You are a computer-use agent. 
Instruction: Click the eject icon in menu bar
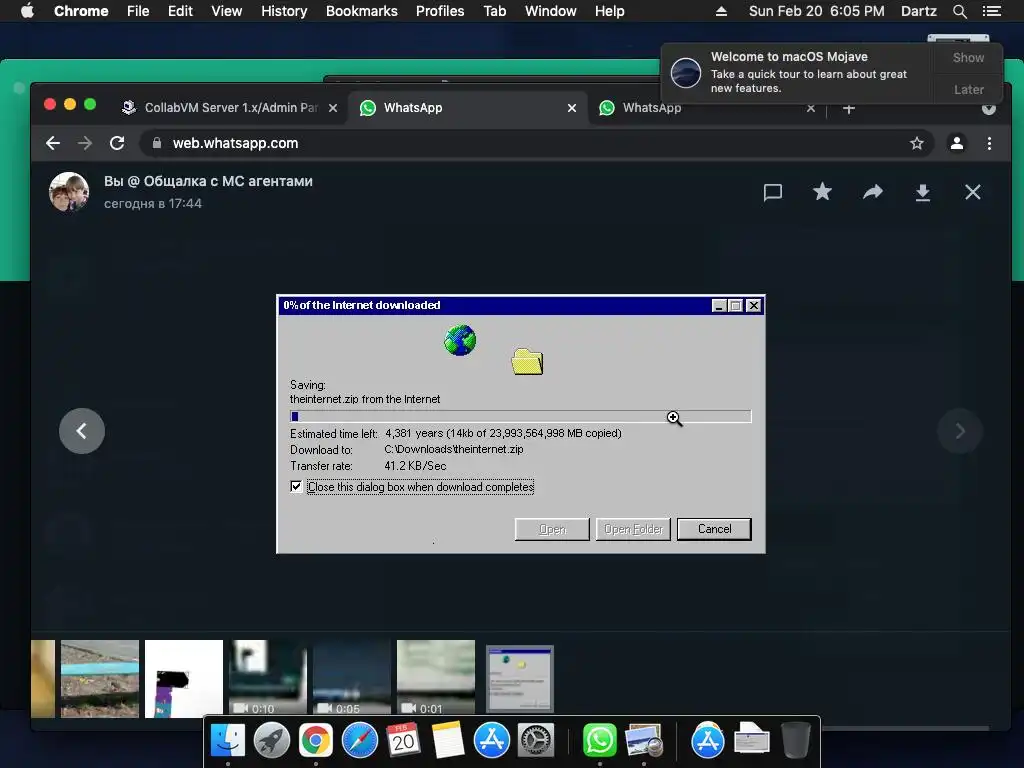(721, 11)
